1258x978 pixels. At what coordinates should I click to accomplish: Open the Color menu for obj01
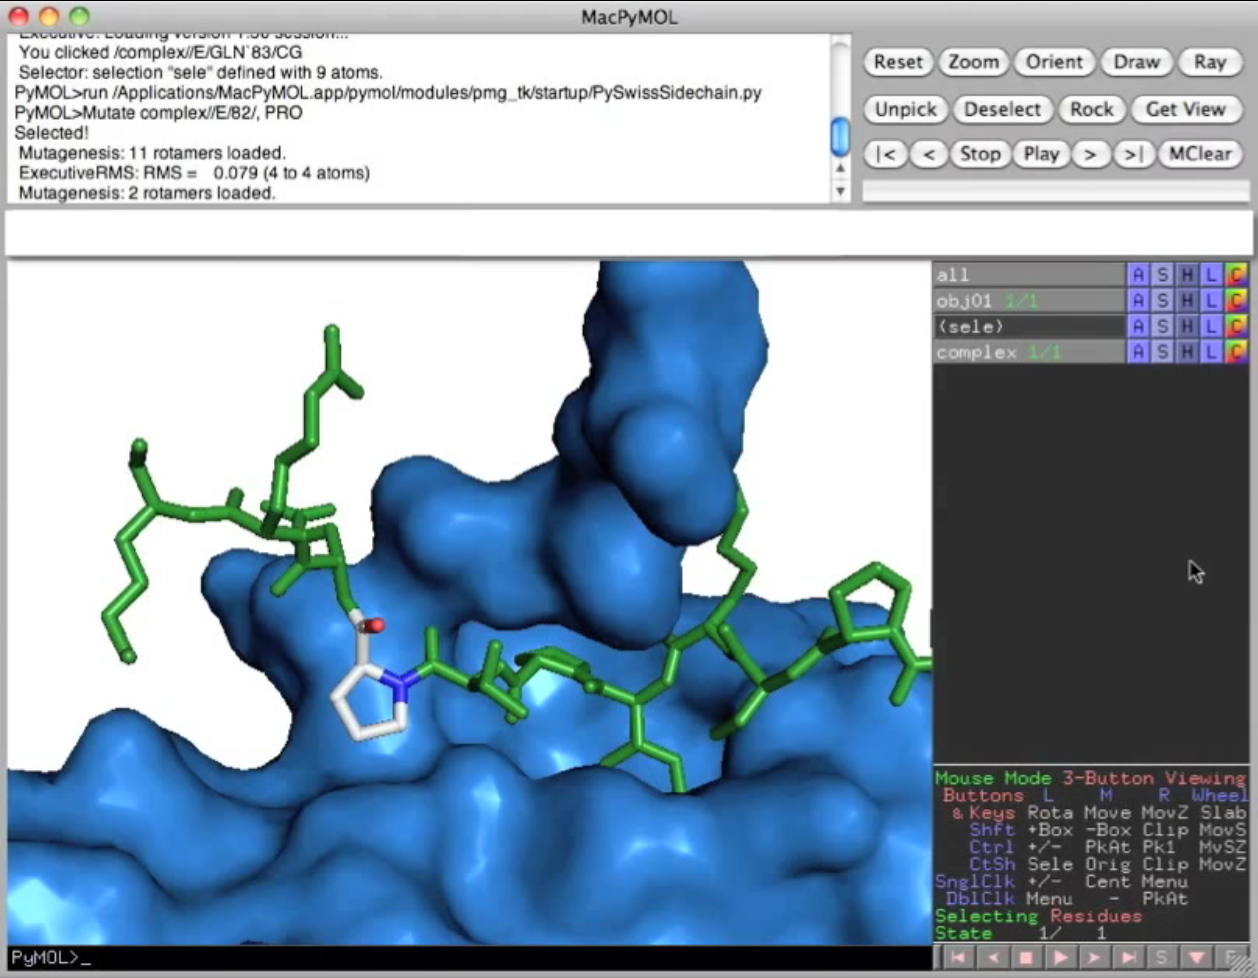tap(1236, 300)
